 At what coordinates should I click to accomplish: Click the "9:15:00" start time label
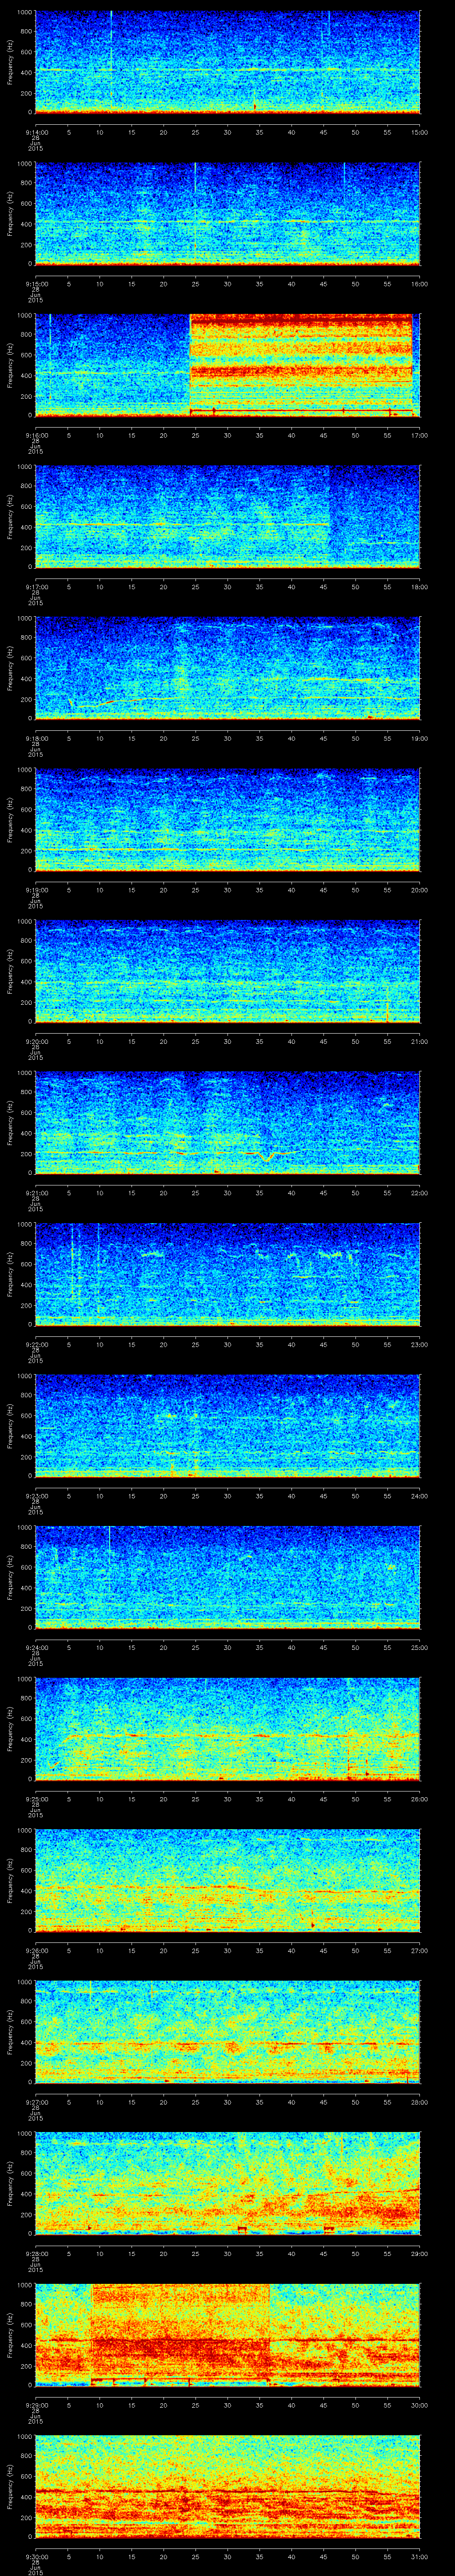[x=36, y=284]
